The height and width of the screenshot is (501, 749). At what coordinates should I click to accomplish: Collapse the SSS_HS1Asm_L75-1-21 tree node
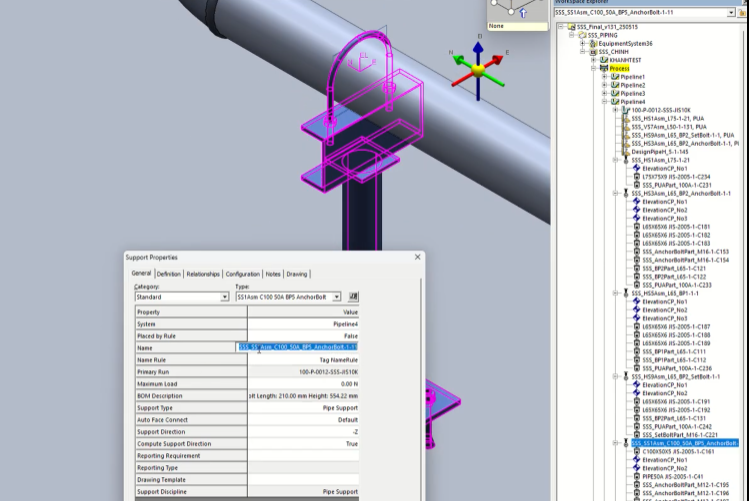click(x=615, y=160)
